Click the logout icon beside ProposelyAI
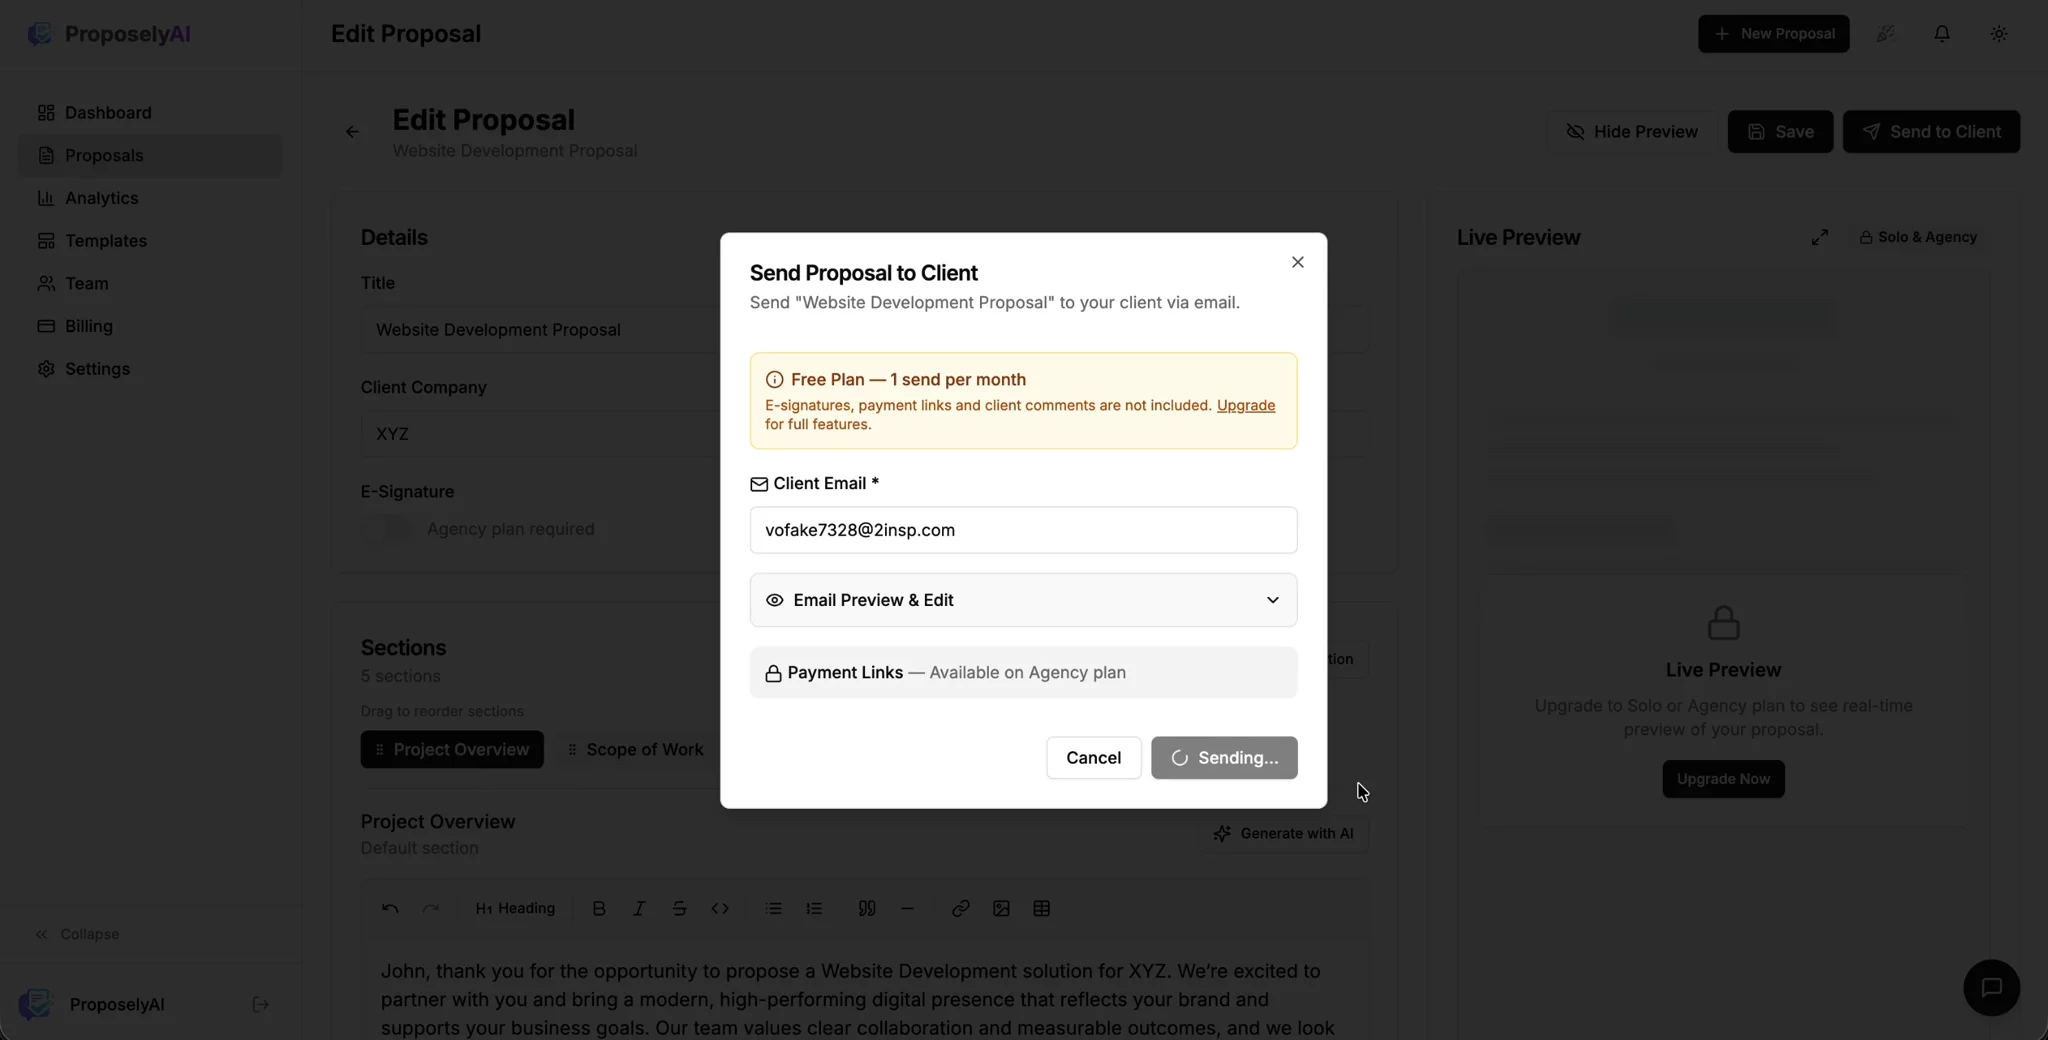The image size is (2048, 1040). click(x=261, y=1004)
